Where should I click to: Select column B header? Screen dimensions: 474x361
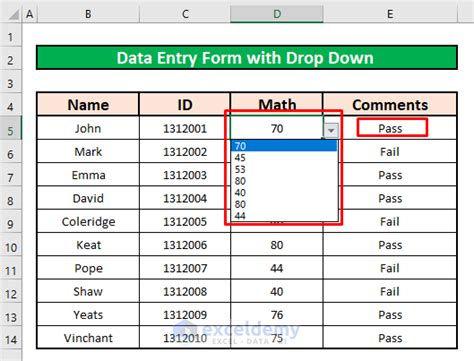coord(88,14)
